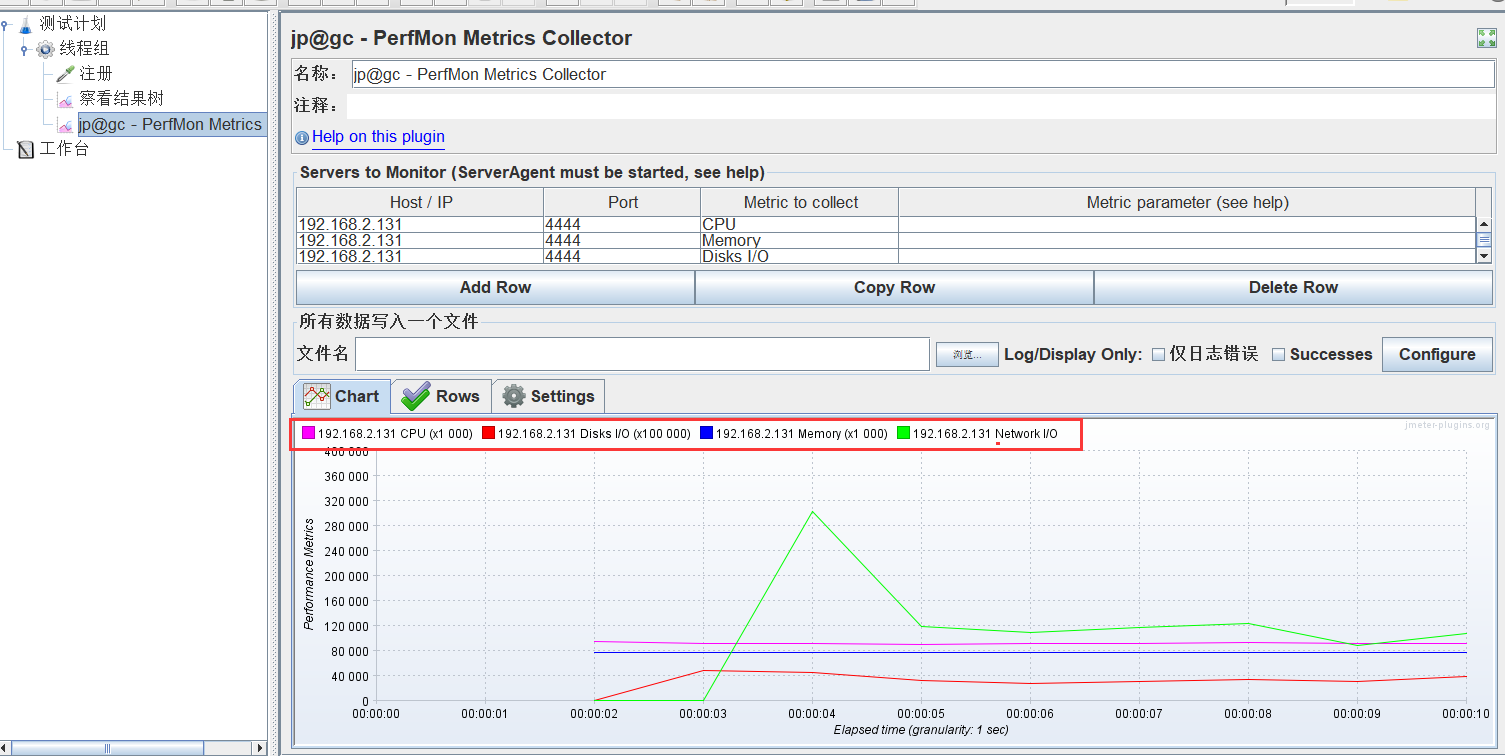Select the jp@gc - PerfMon Metrics tree node
1505x756 pixels.
tap(169, 124)
